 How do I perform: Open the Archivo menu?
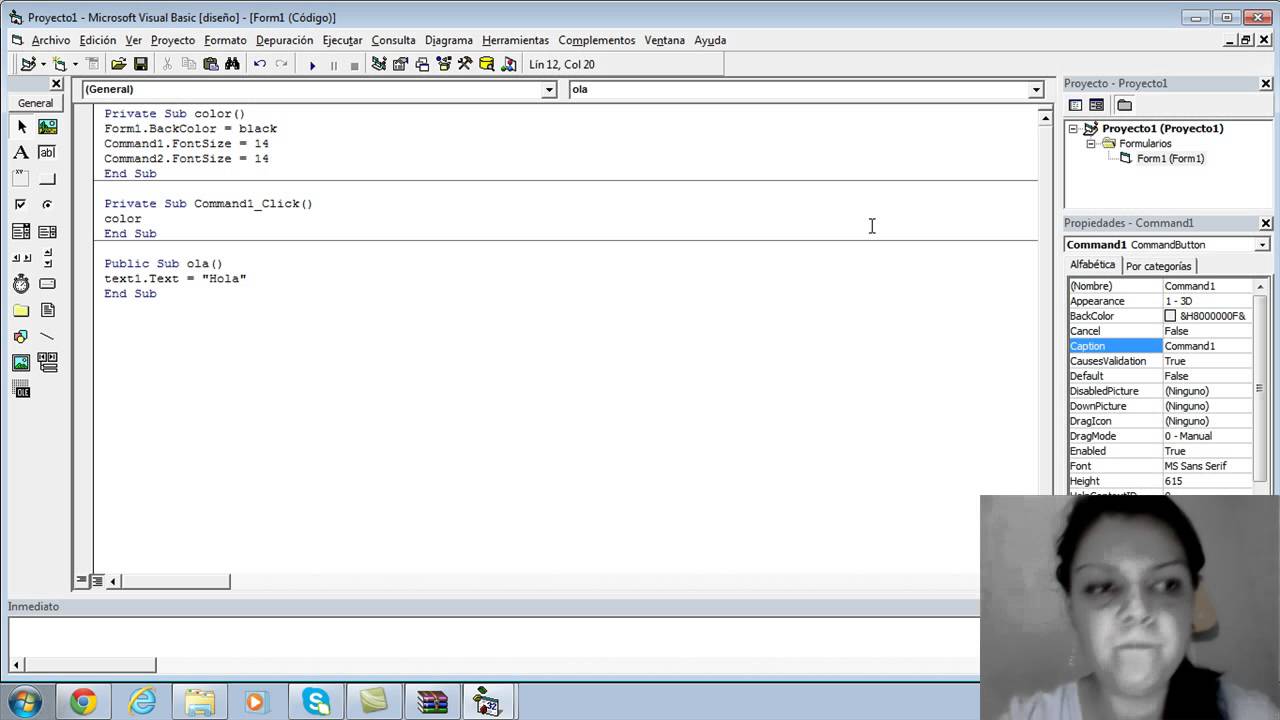pos(51,40)
